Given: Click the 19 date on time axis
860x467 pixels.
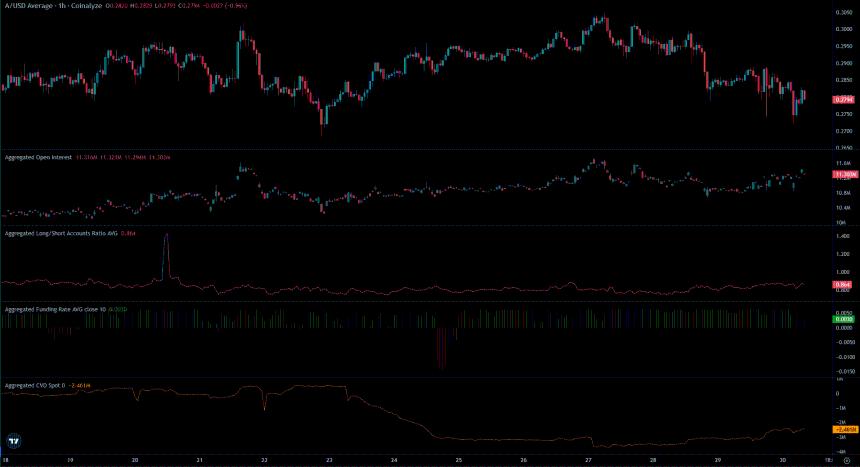Looking at the screenshot, I should coord(70,460).
